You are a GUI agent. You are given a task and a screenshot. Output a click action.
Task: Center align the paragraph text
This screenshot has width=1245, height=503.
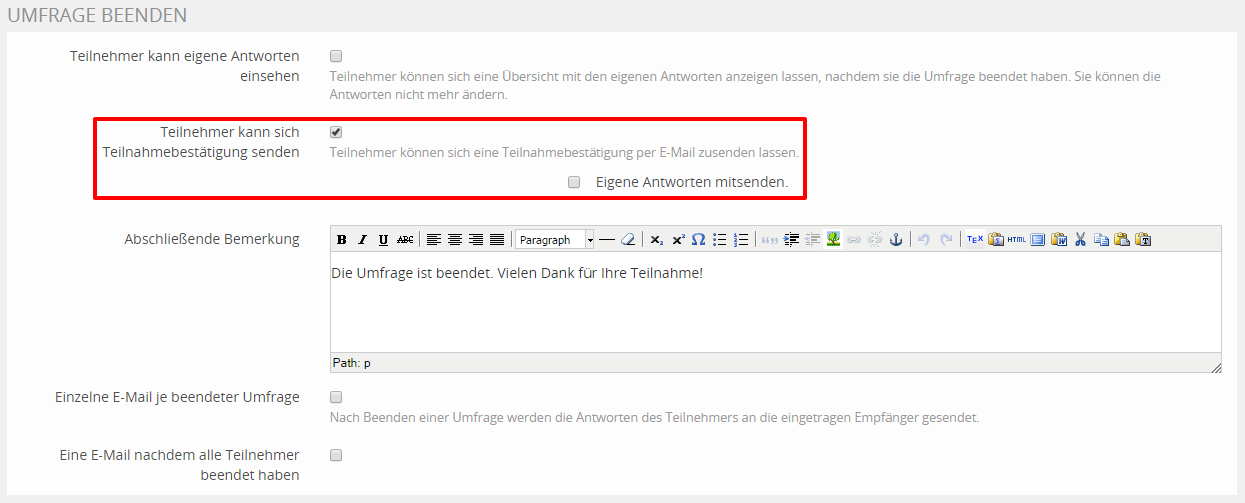point(455,240)
